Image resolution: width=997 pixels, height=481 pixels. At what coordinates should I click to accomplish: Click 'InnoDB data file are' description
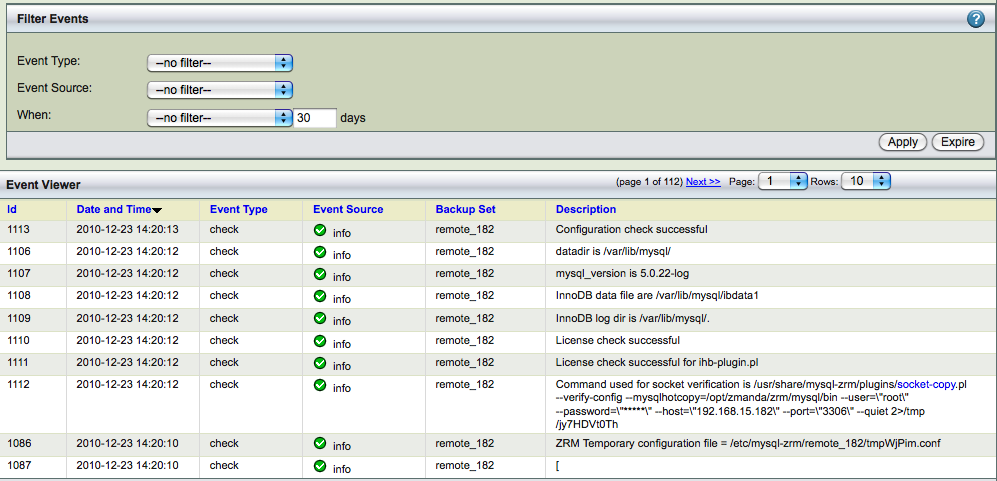point(657,295)
